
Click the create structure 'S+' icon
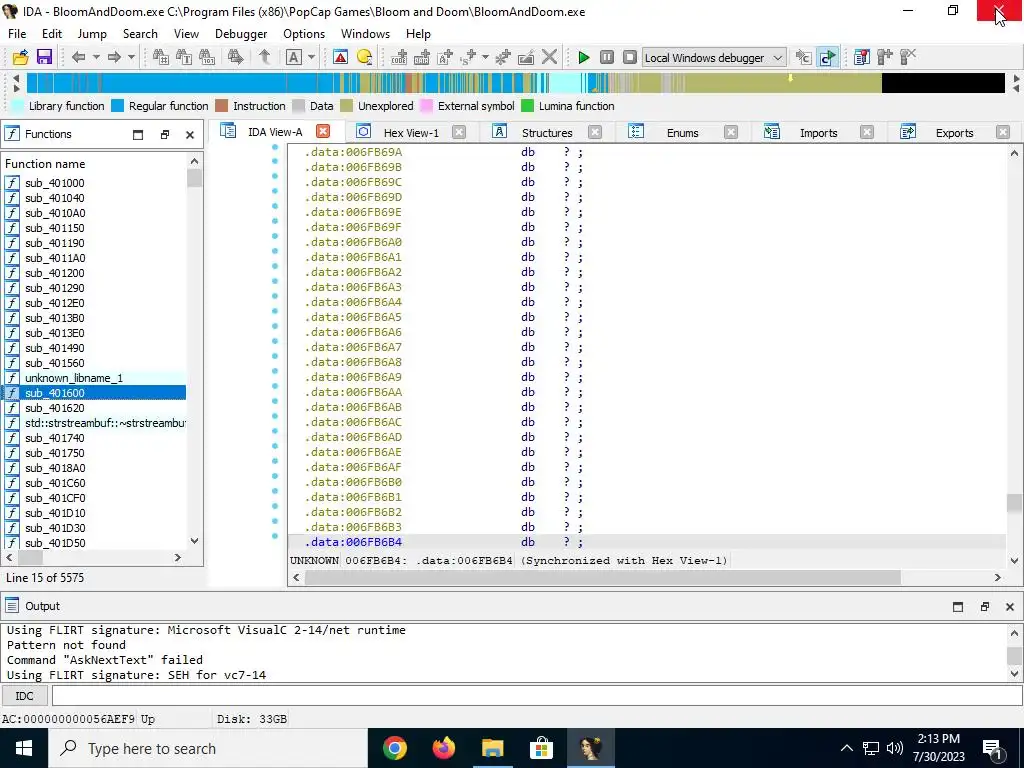[x=468, y=57]
